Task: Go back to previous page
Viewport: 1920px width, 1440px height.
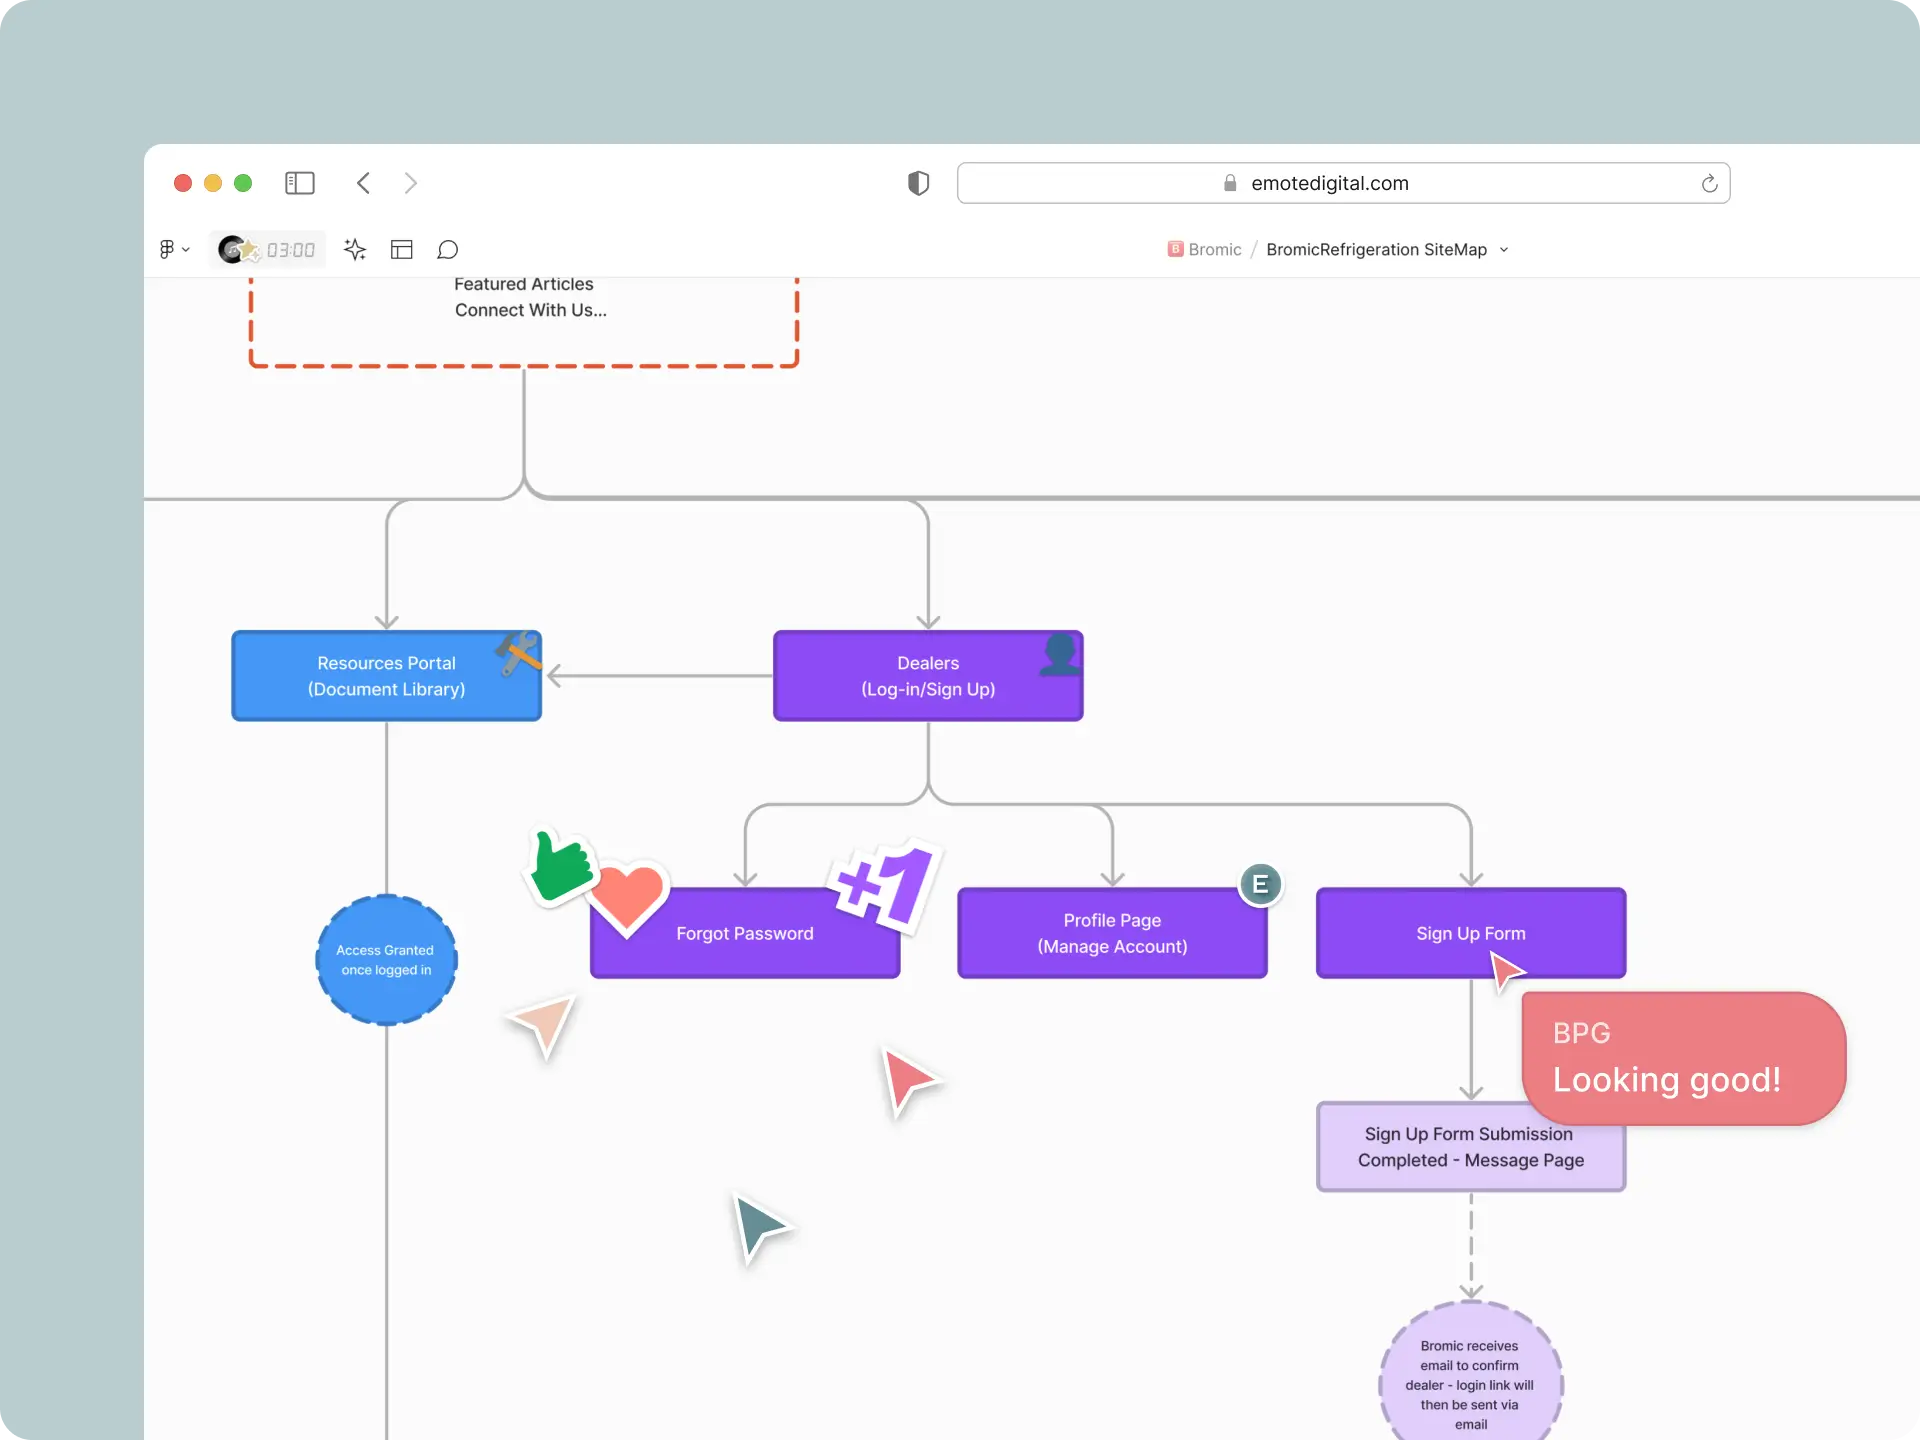Action: (364, 183)
